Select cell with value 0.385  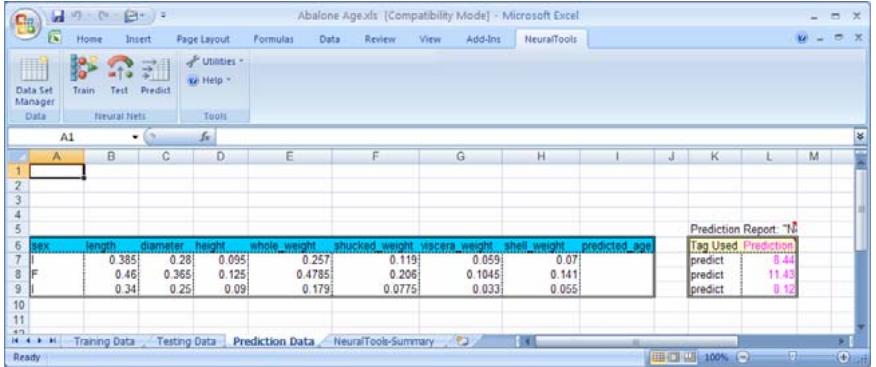click(x=111, y=260)
